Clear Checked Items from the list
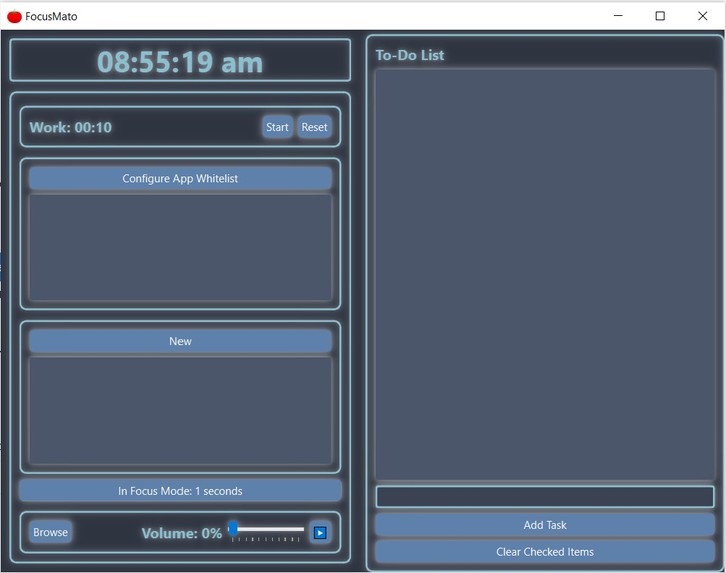This screenshot has height=573, width=726. (544, 552)
